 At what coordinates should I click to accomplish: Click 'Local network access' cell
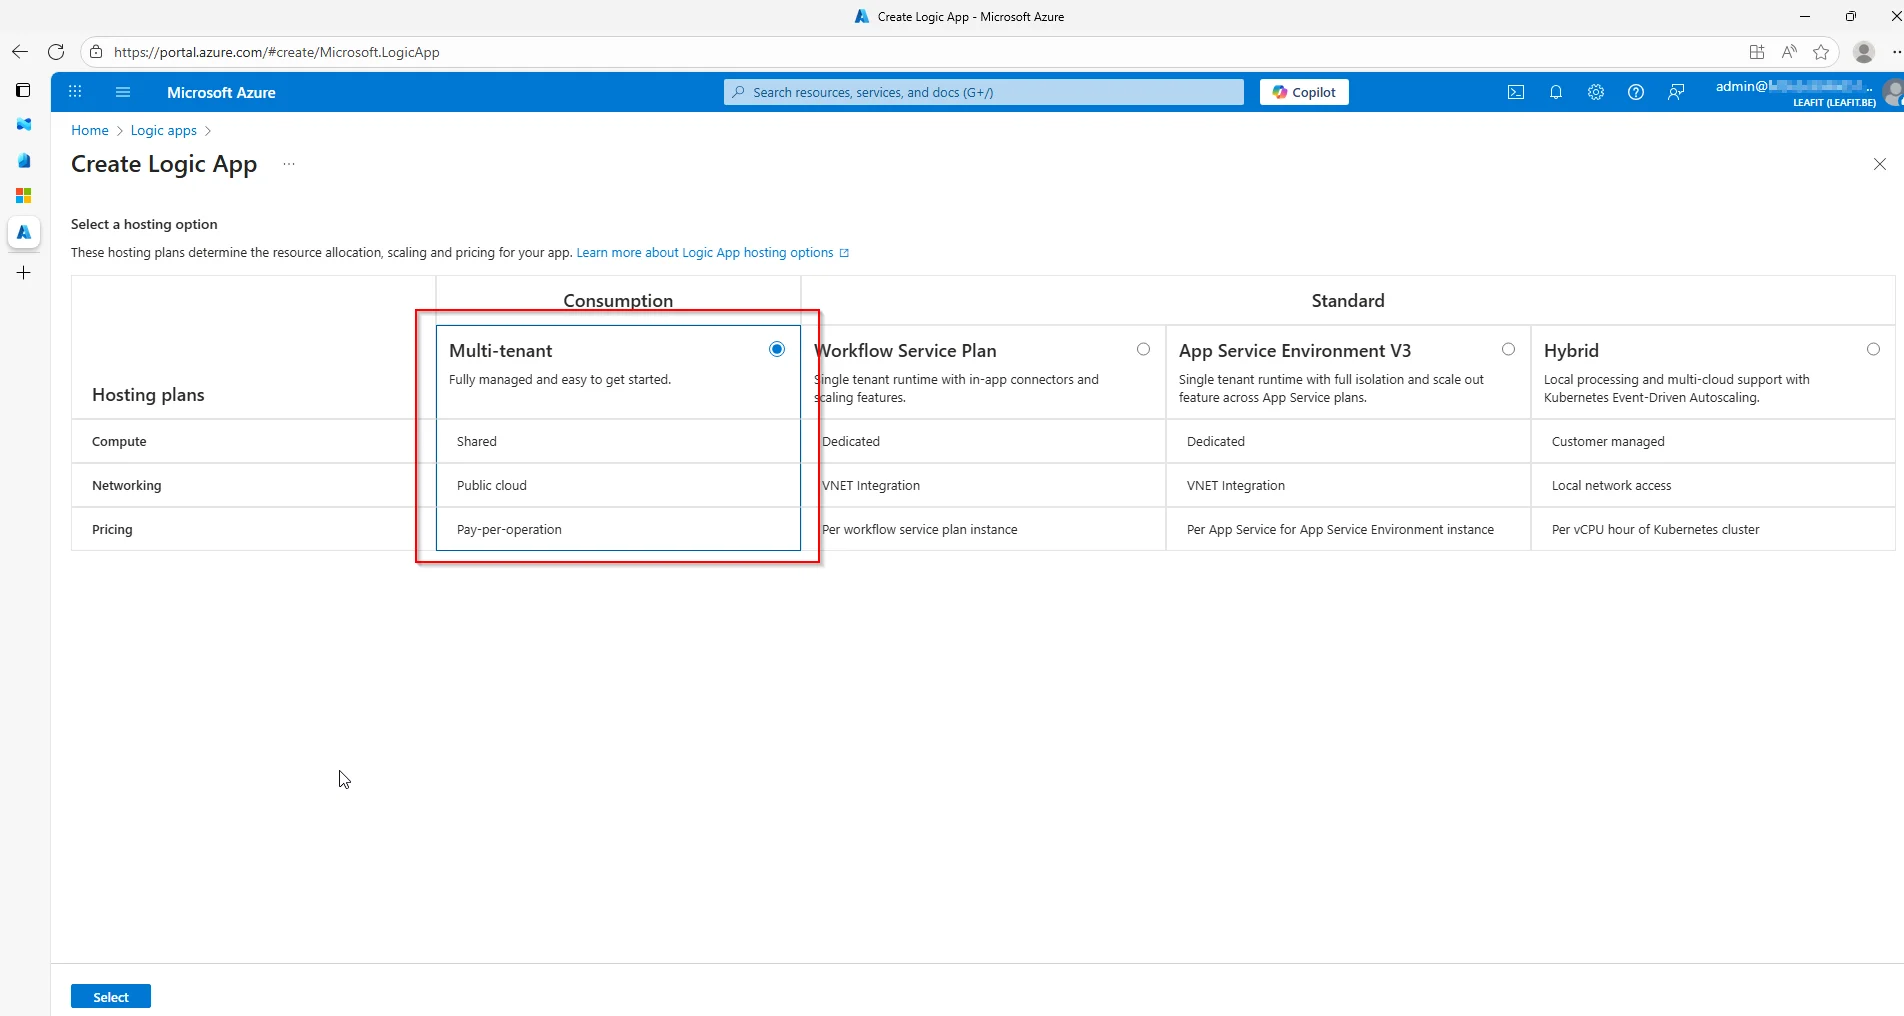click(x=1713, y=485)
